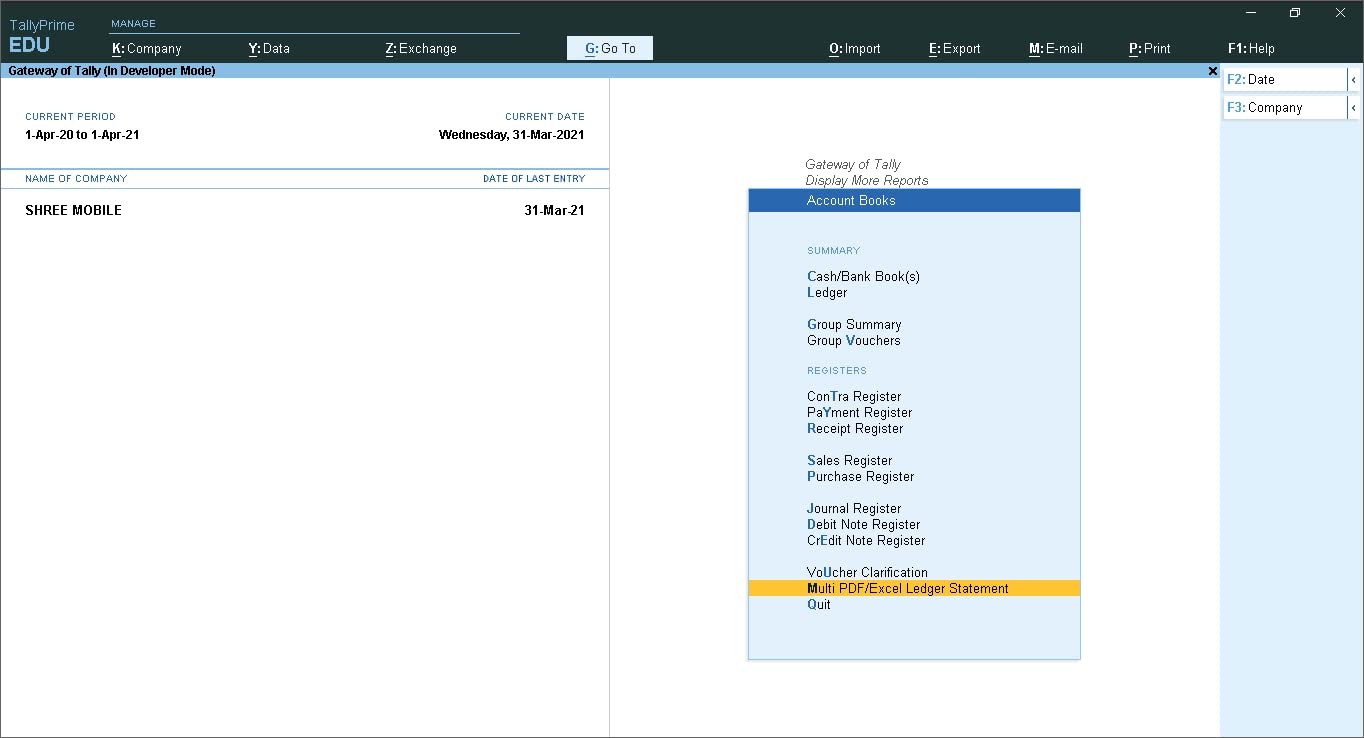
Task: Open the Exchange menu
Action: click(421, 48)
